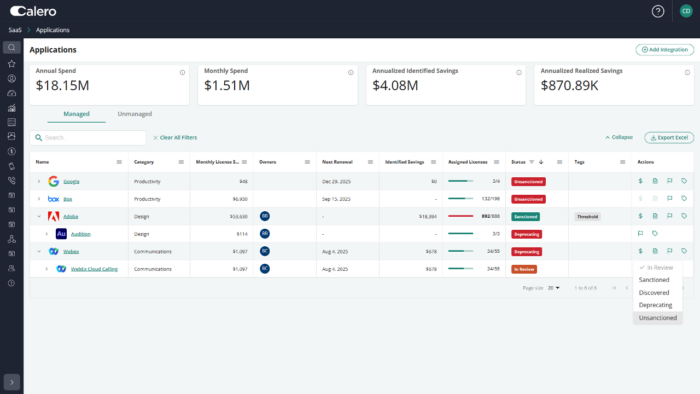Click tag icon in Webex row

(x=684, y=251)
